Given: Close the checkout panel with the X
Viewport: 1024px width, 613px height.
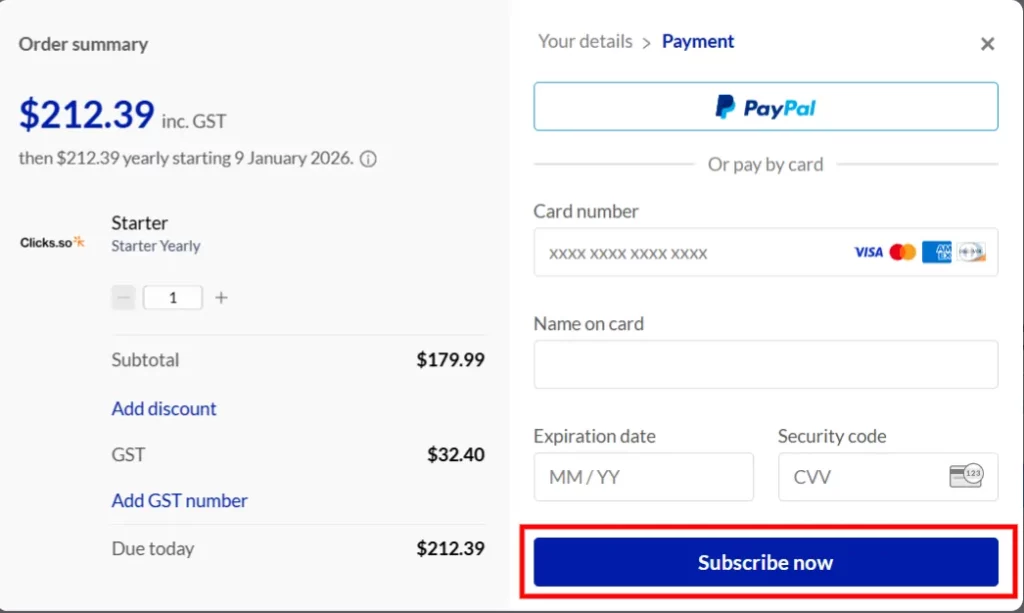Looking at the screenshot, I should pyautogui.click(x=987, y=43).
